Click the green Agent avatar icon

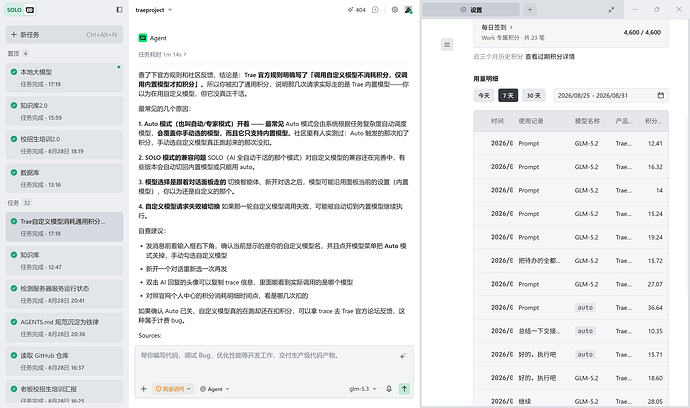coord(143,38)
